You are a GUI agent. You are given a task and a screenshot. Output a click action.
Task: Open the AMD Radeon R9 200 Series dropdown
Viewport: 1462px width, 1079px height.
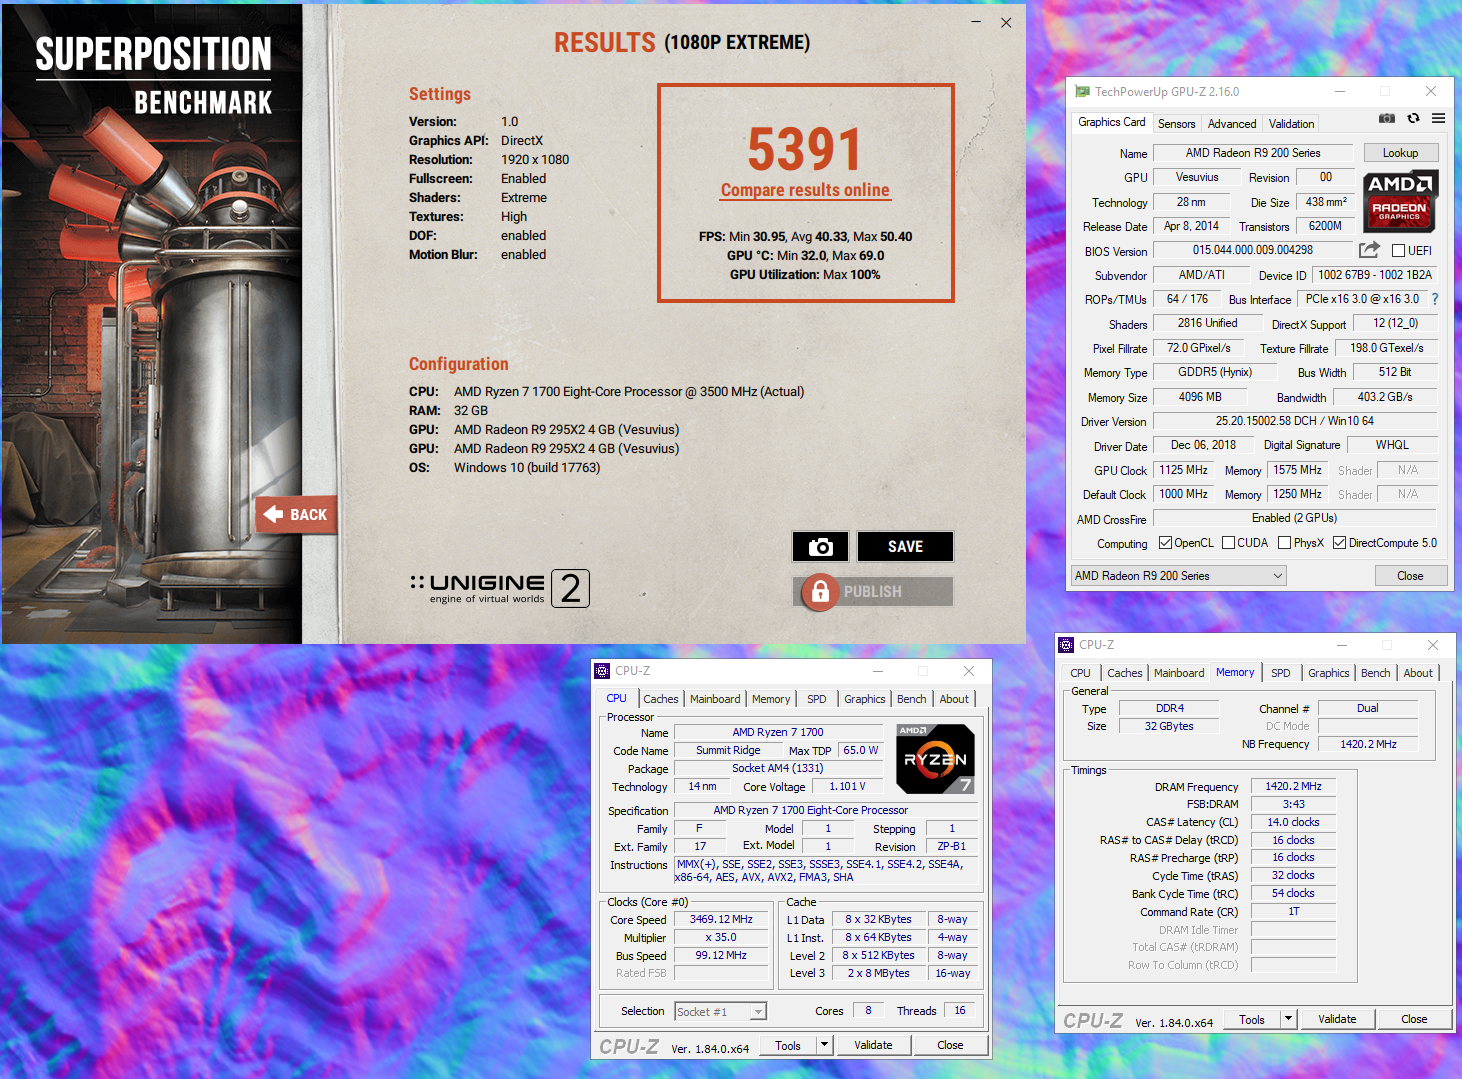(x=1179, y=576)
